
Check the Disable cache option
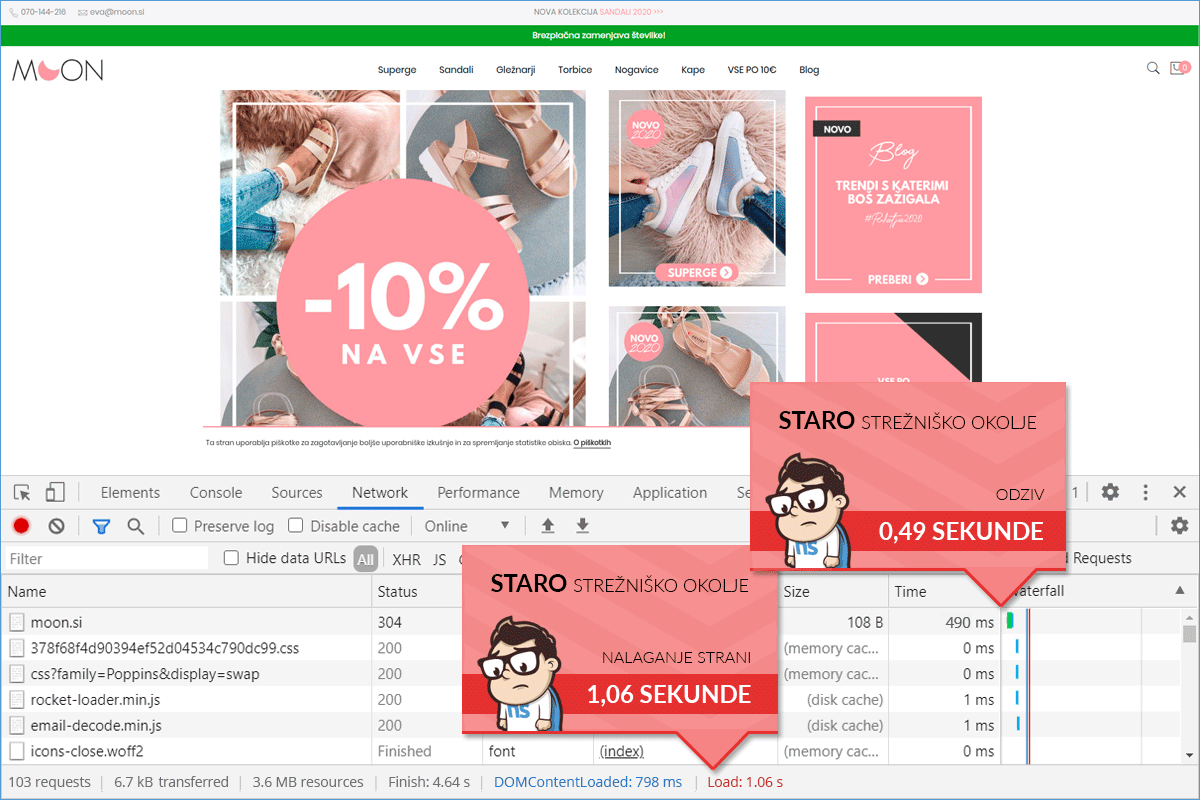[x=296, y=526]
